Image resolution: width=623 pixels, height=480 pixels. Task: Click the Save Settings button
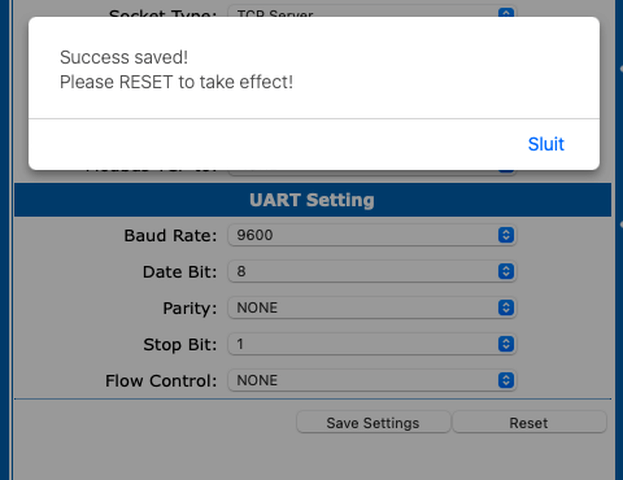pyautogui.click(x=373, y=422)
